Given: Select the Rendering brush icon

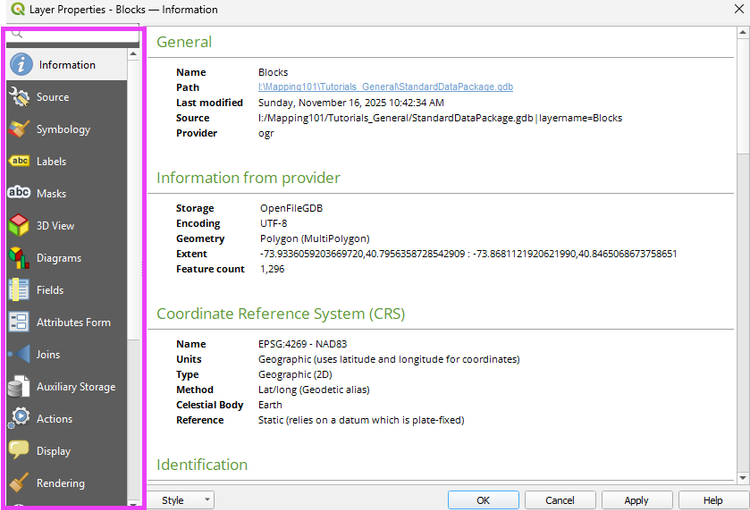Looking at the screenshot, I should pyautogui.click(x=19, y=483).
